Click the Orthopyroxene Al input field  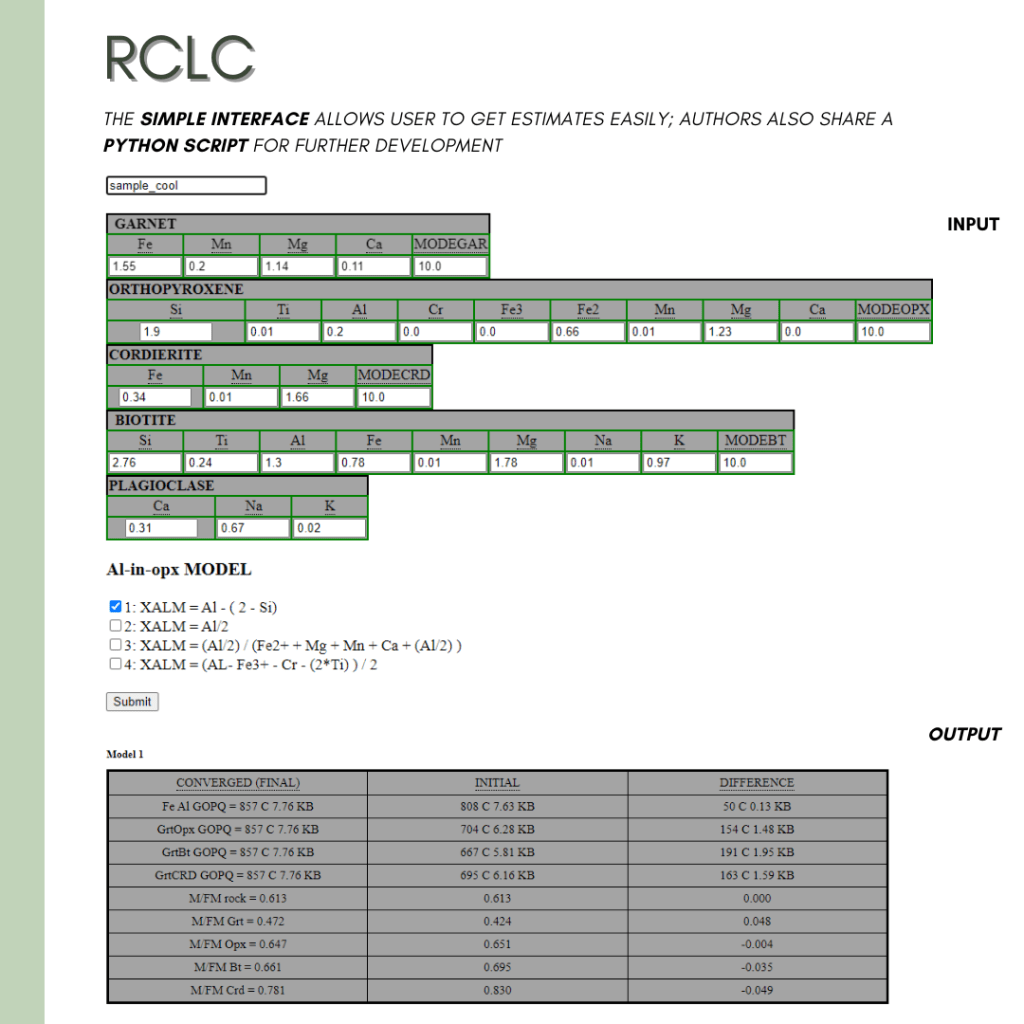(x=359, y=332)
